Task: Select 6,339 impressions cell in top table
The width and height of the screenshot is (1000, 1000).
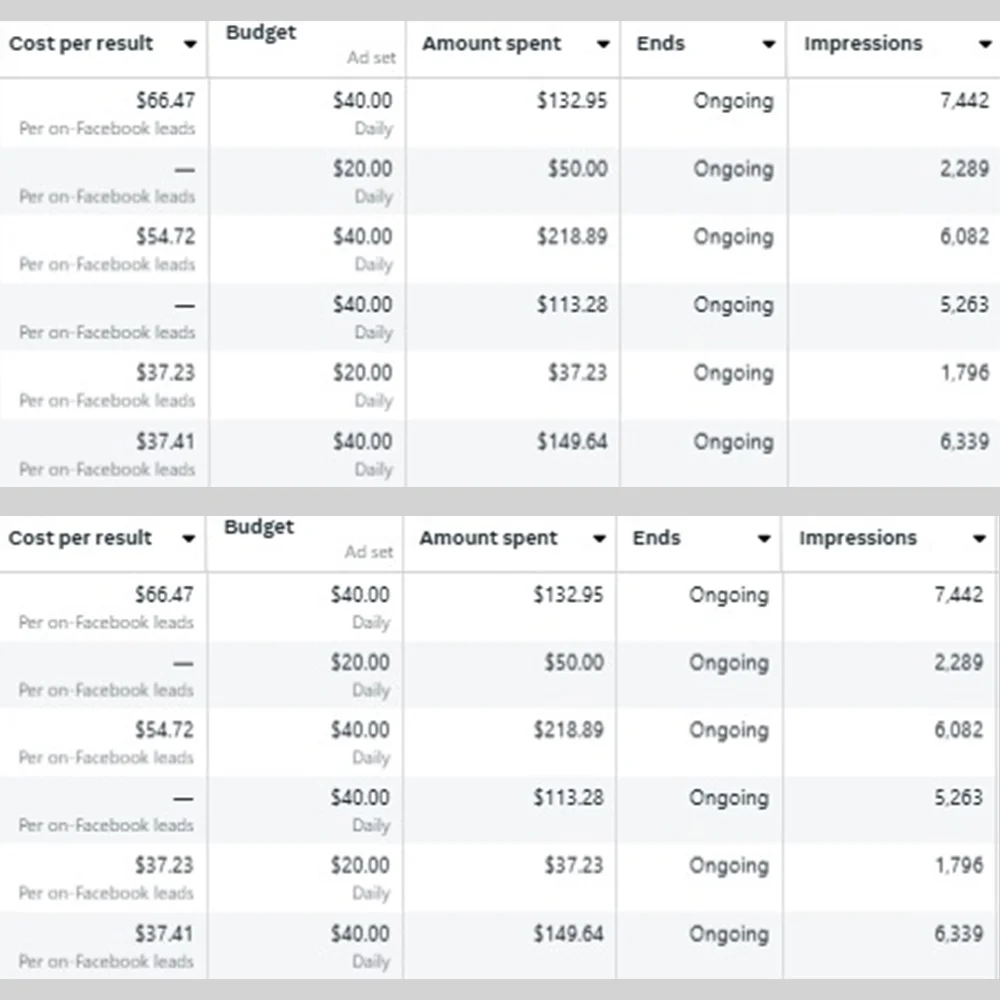Action: pyautogui.click(x=964, y=441)
